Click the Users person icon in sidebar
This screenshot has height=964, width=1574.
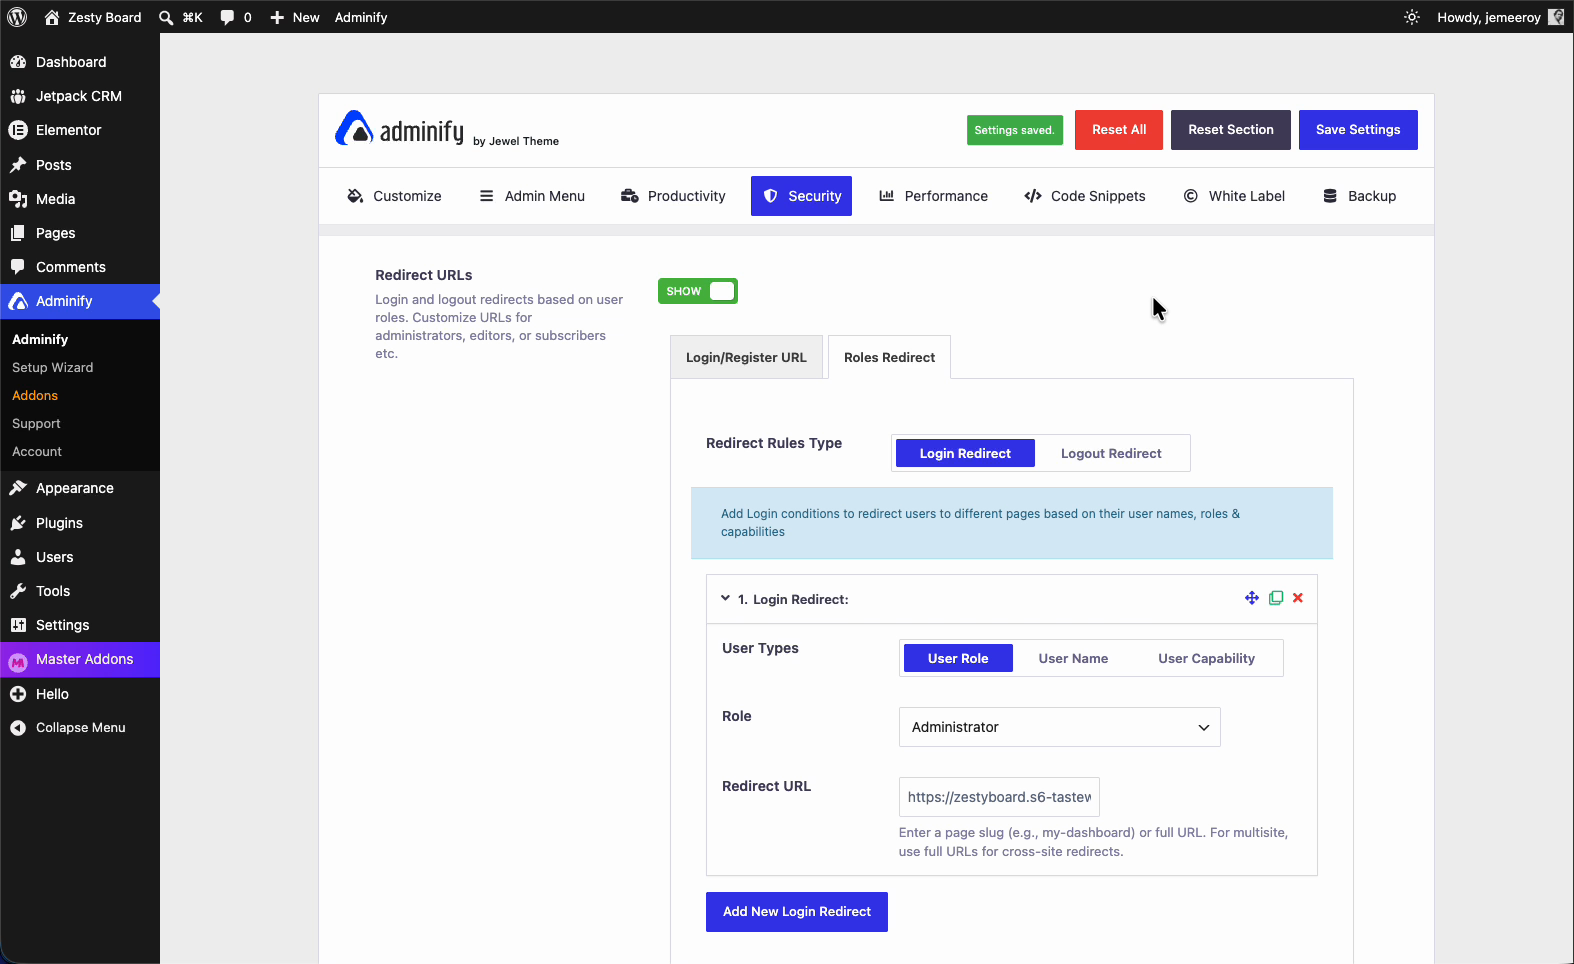[18, 557]
